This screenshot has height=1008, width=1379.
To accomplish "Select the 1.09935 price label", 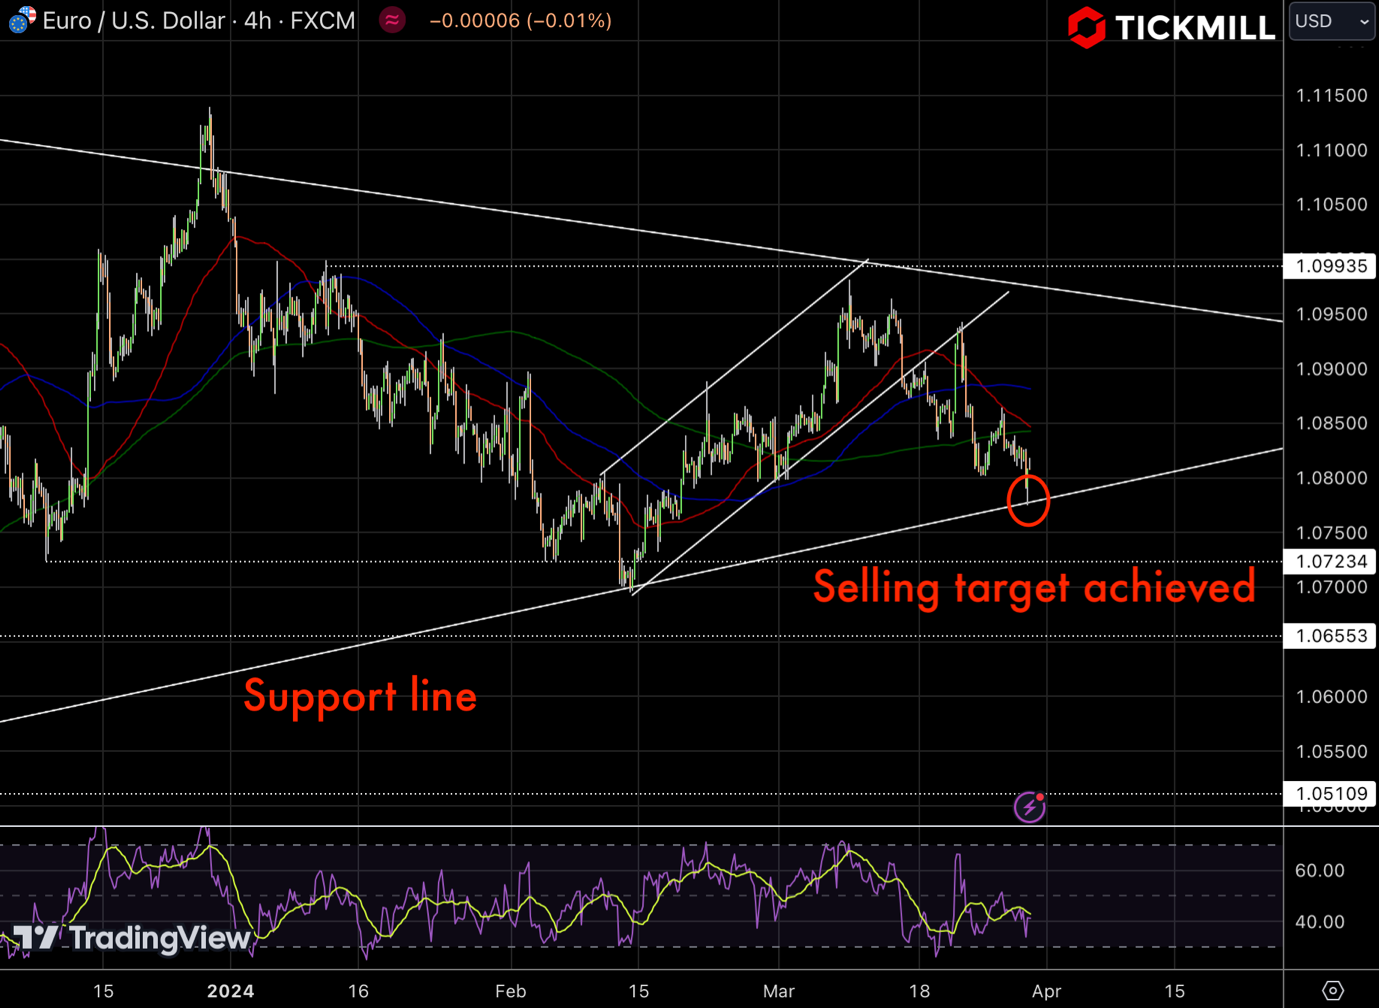I will [1330, 266].
